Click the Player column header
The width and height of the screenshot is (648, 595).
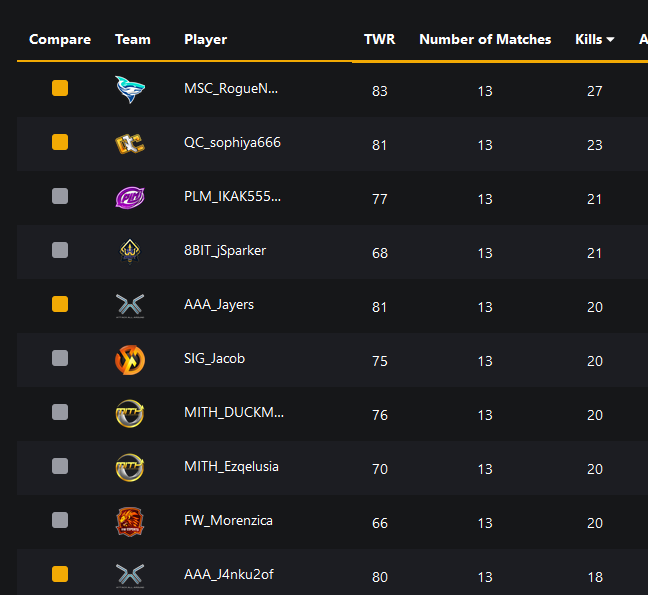pyautogui.click(x=205, y=39)
